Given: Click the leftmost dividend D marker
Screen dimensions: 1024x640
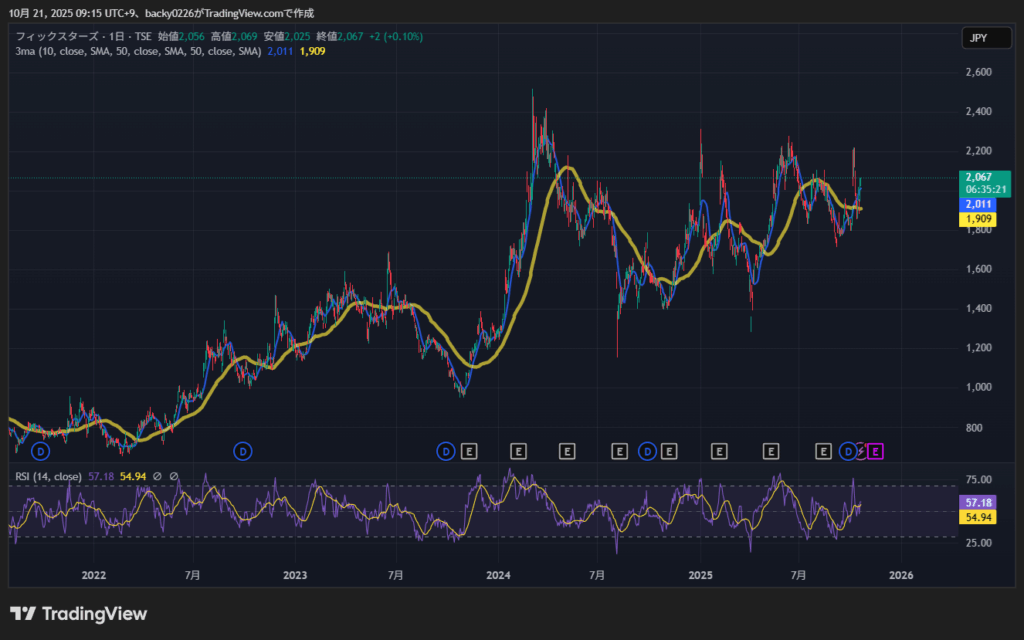Looking at the screenshot, I should tap(41, 452).
